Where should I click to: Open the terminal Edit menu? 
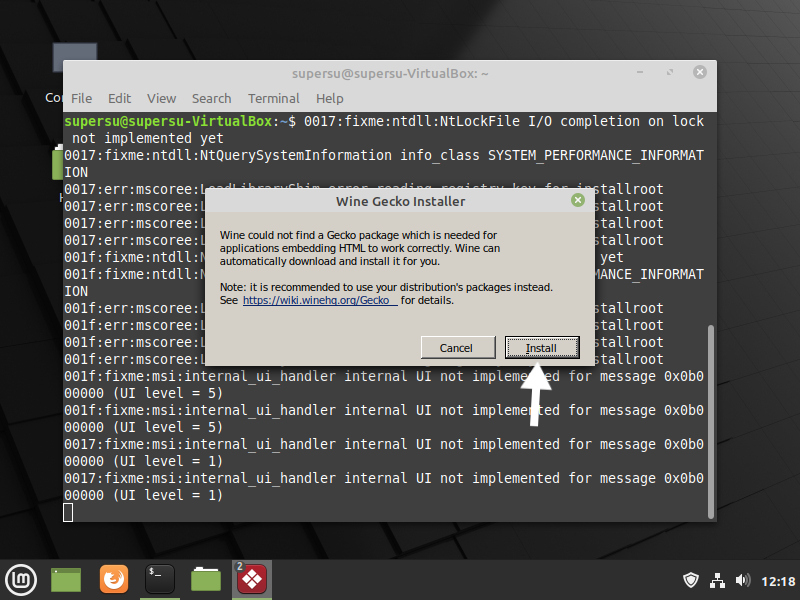[119, 98]
